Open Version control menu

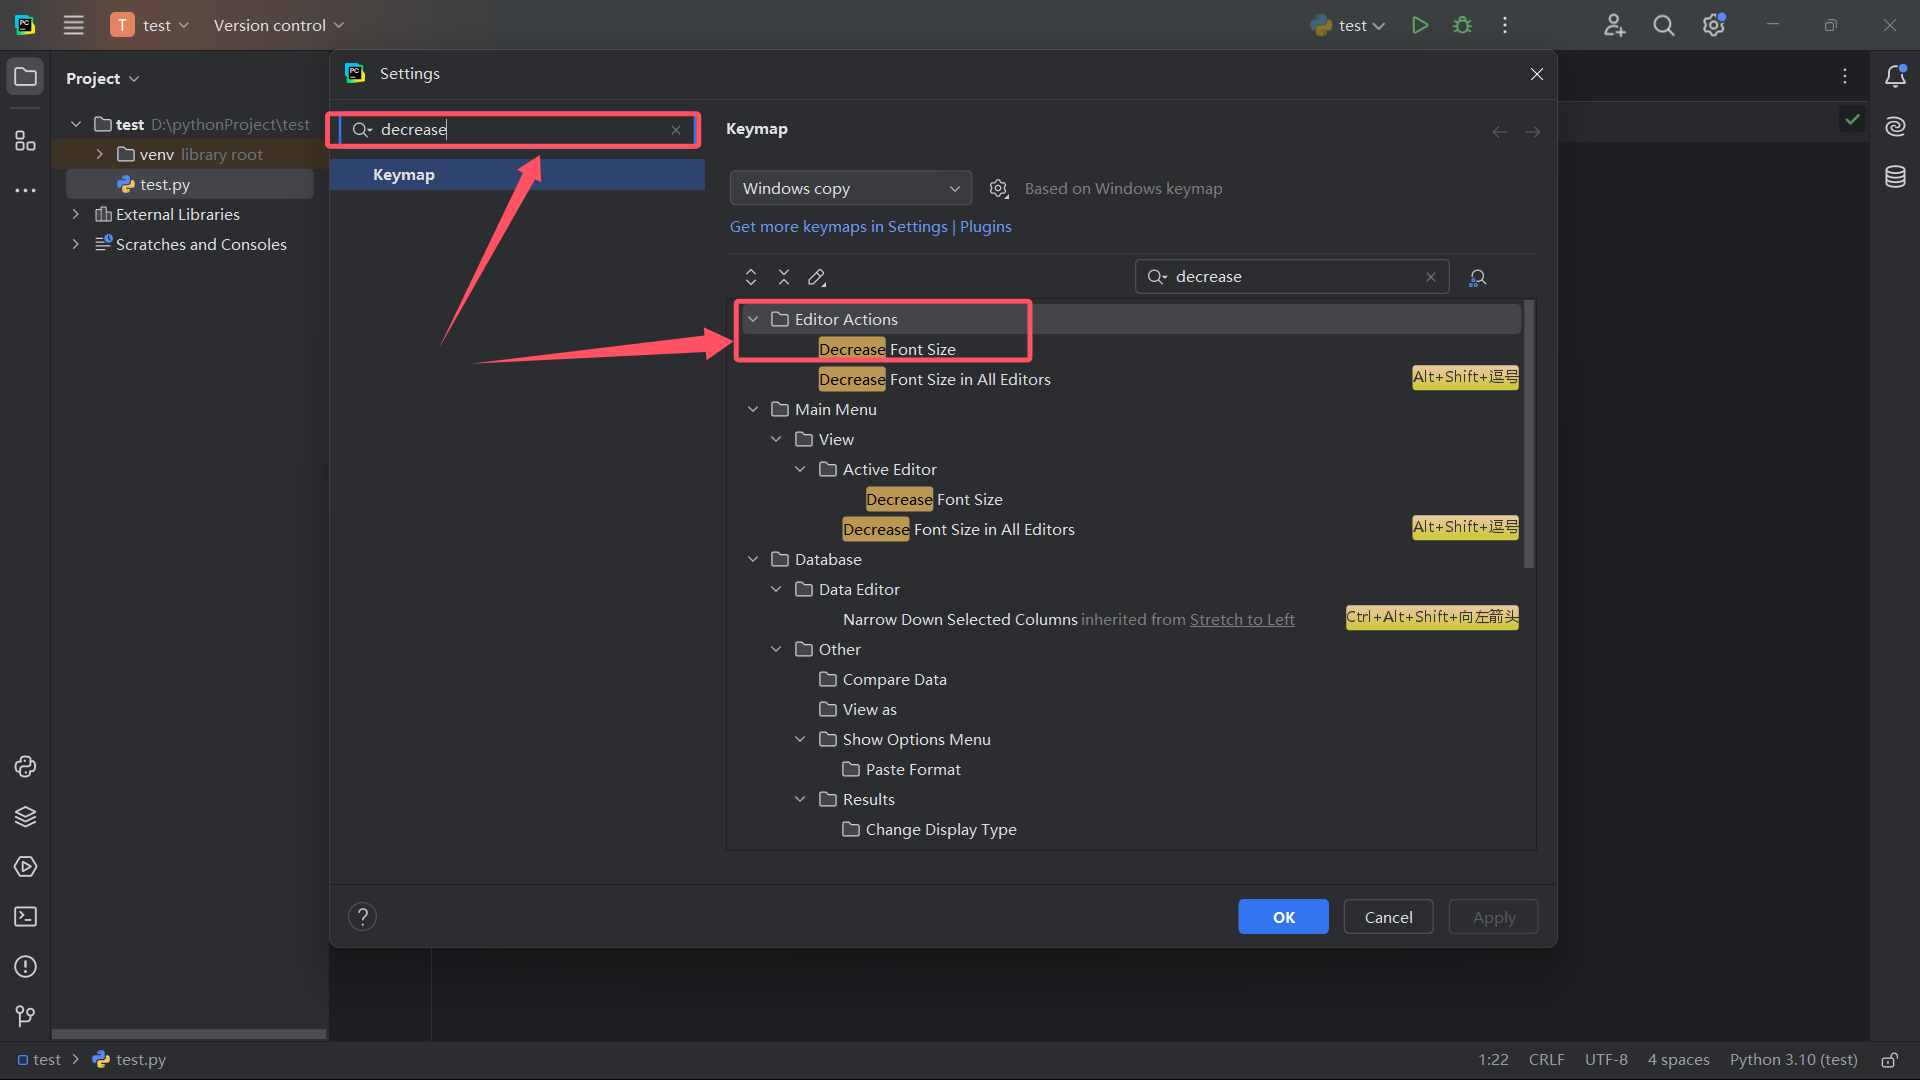click(278, 25)
